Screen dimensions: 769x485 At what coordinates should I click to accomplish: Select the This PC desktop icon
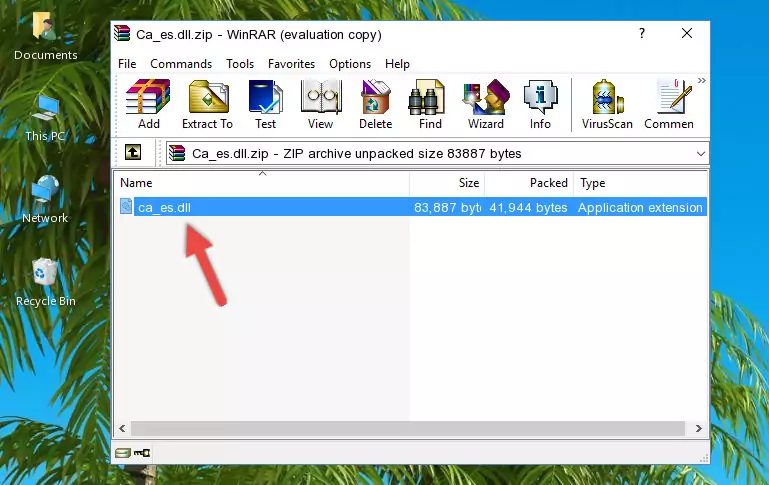pyautogui.click(x=45, y=118)
